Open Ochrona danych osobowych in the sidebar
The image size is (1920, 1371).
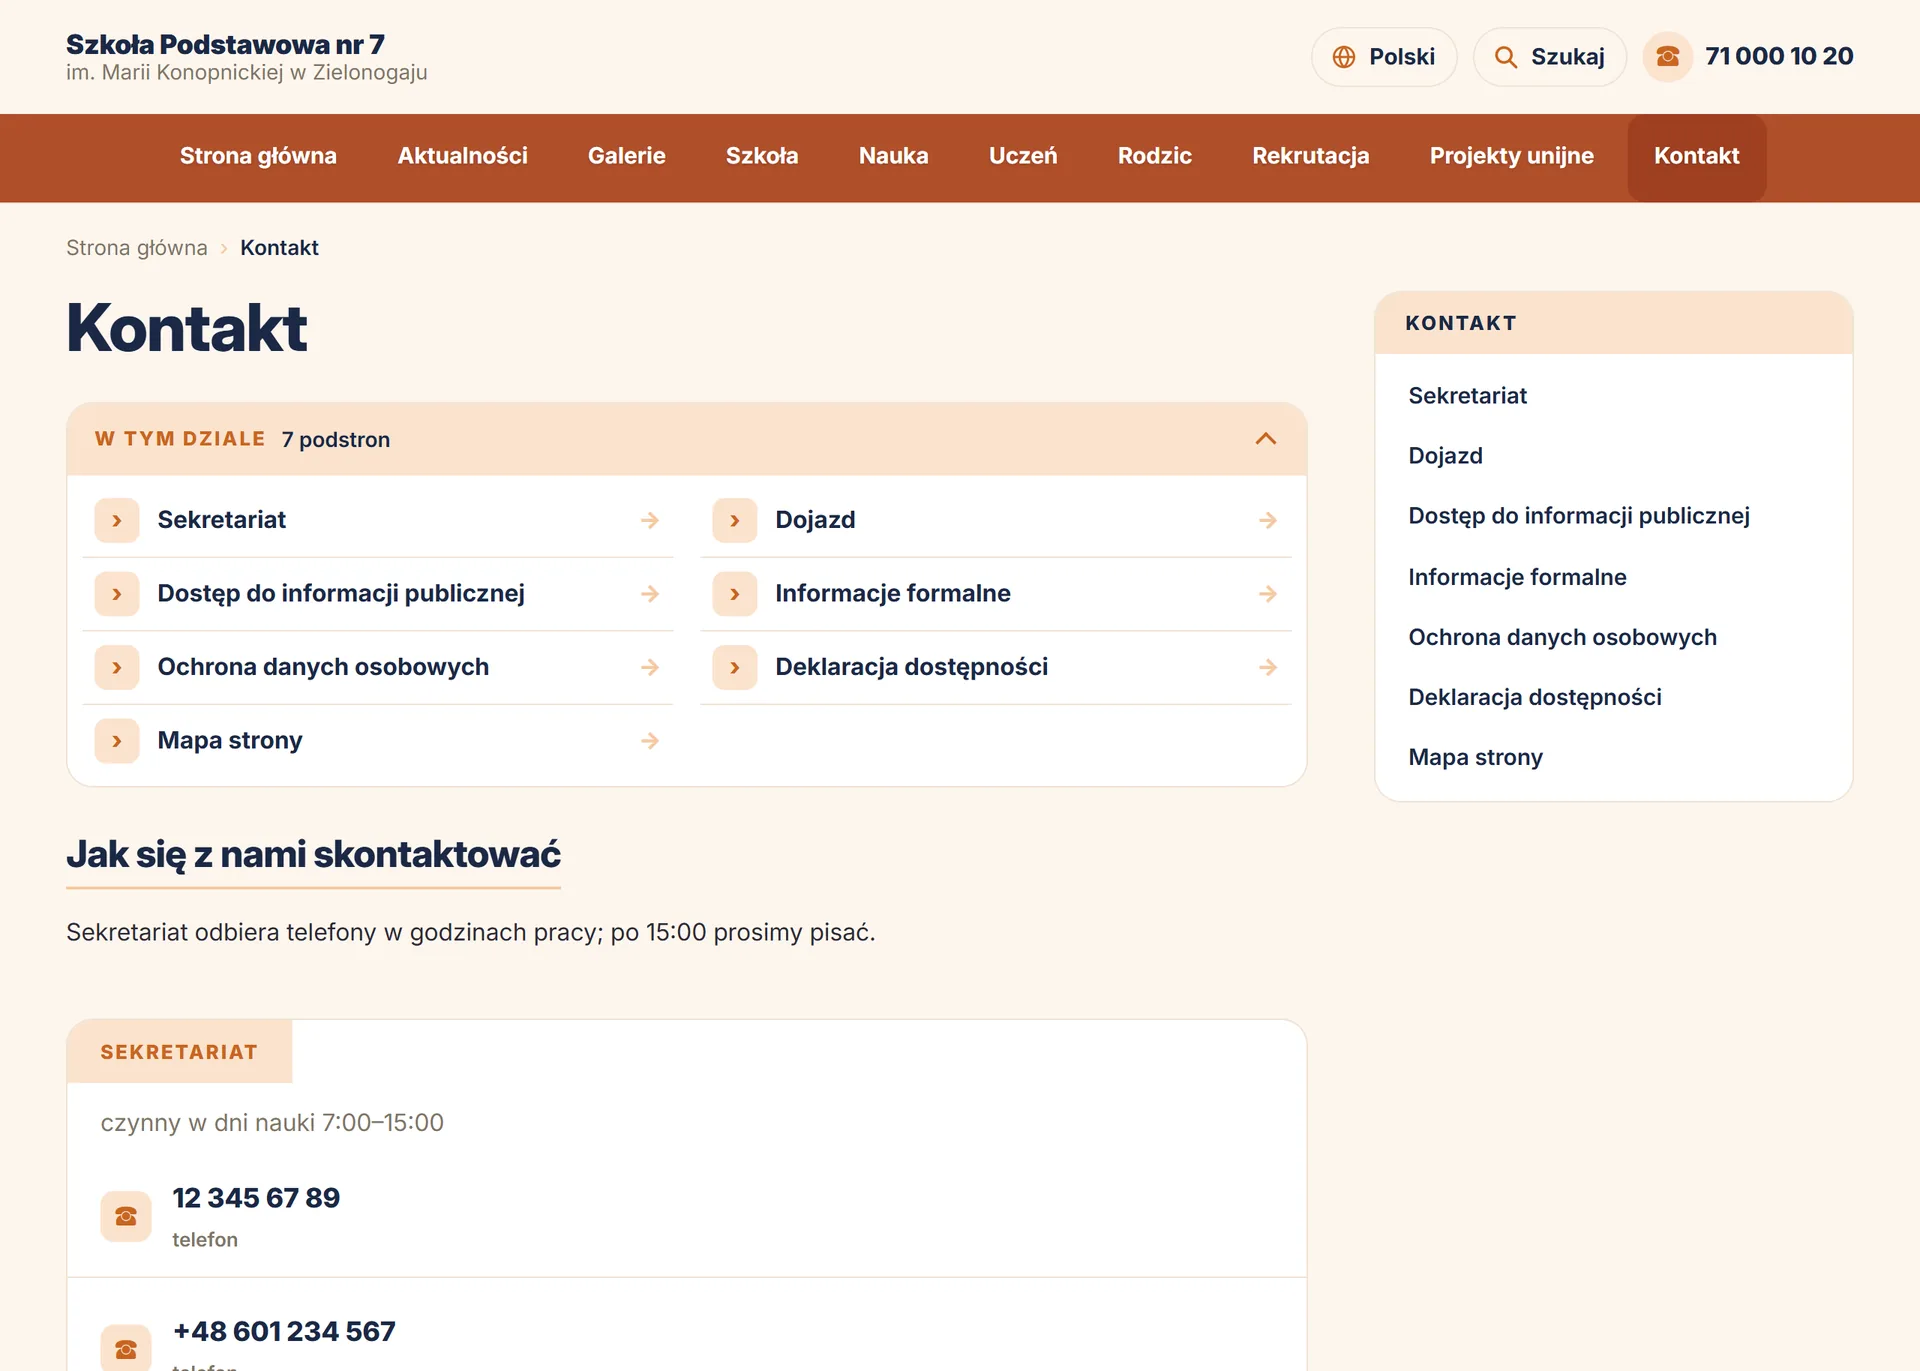point(1562,637)
